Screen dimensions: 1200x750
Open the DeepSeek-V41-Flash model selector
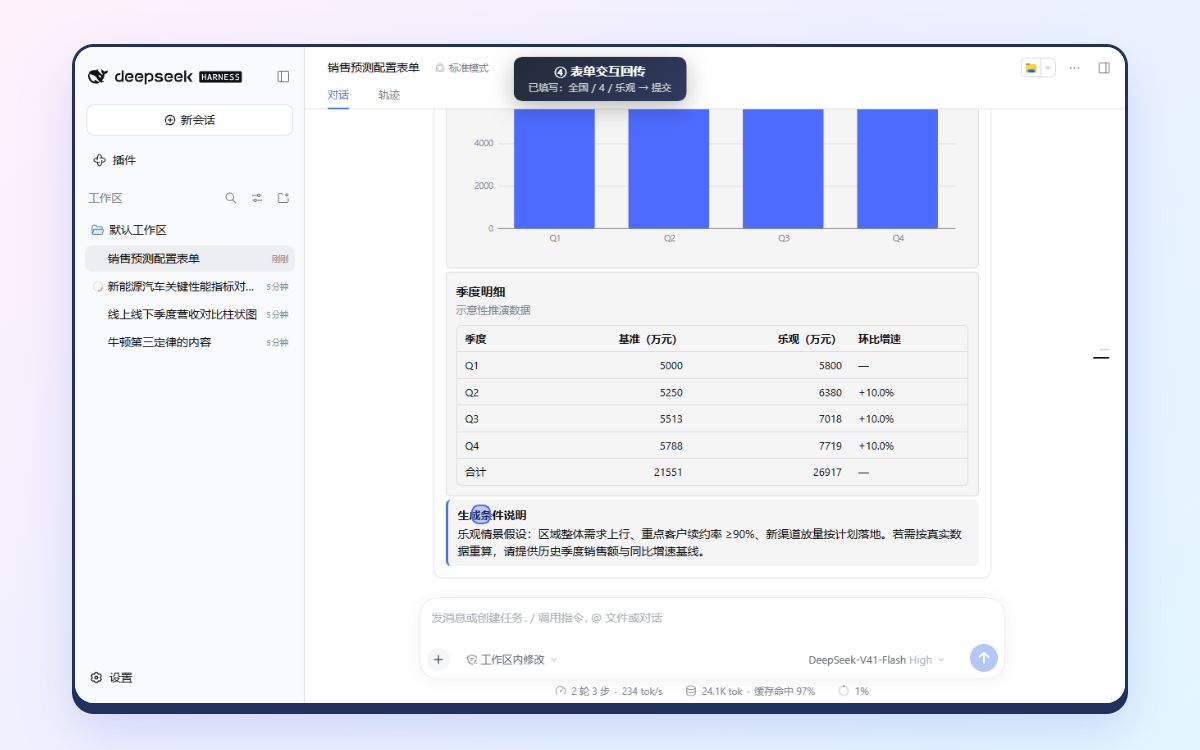click(876, 660)
